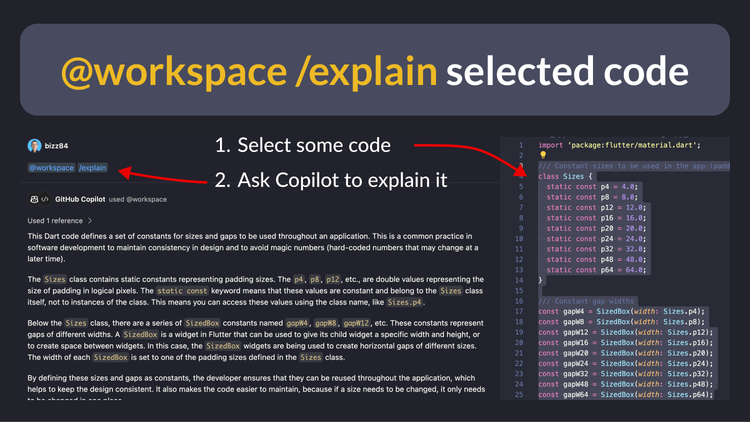750x422 pixels.
Task: Click the 'Used 1 reference' text
Action: click(x=55, y=221)
